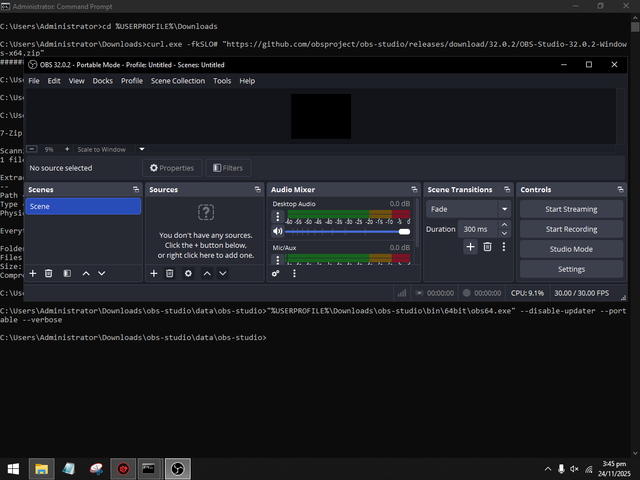Mute Desktop Audio speaker icon

click(278, 231)
